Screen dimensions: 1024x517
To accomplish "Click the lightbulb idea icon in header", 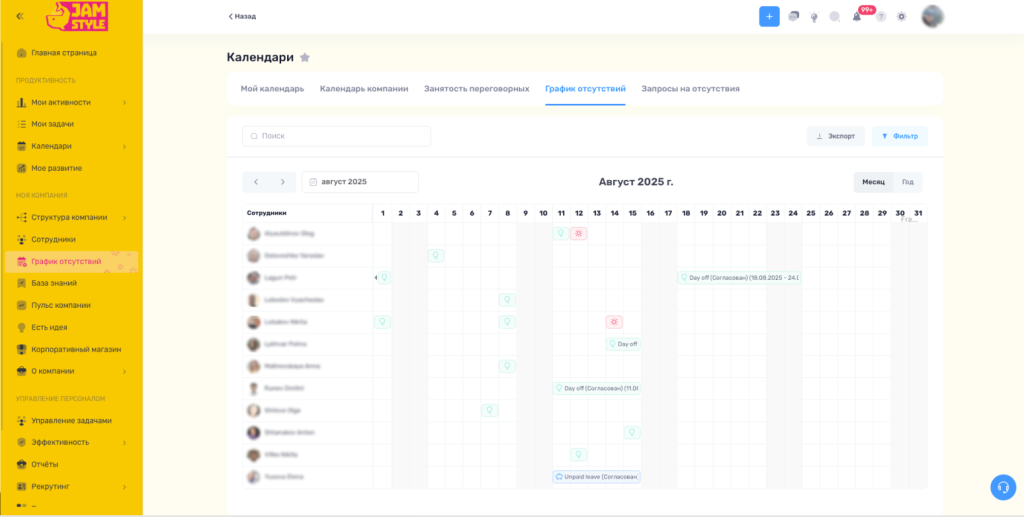I will pyautogui.click(x=814, y=17).
